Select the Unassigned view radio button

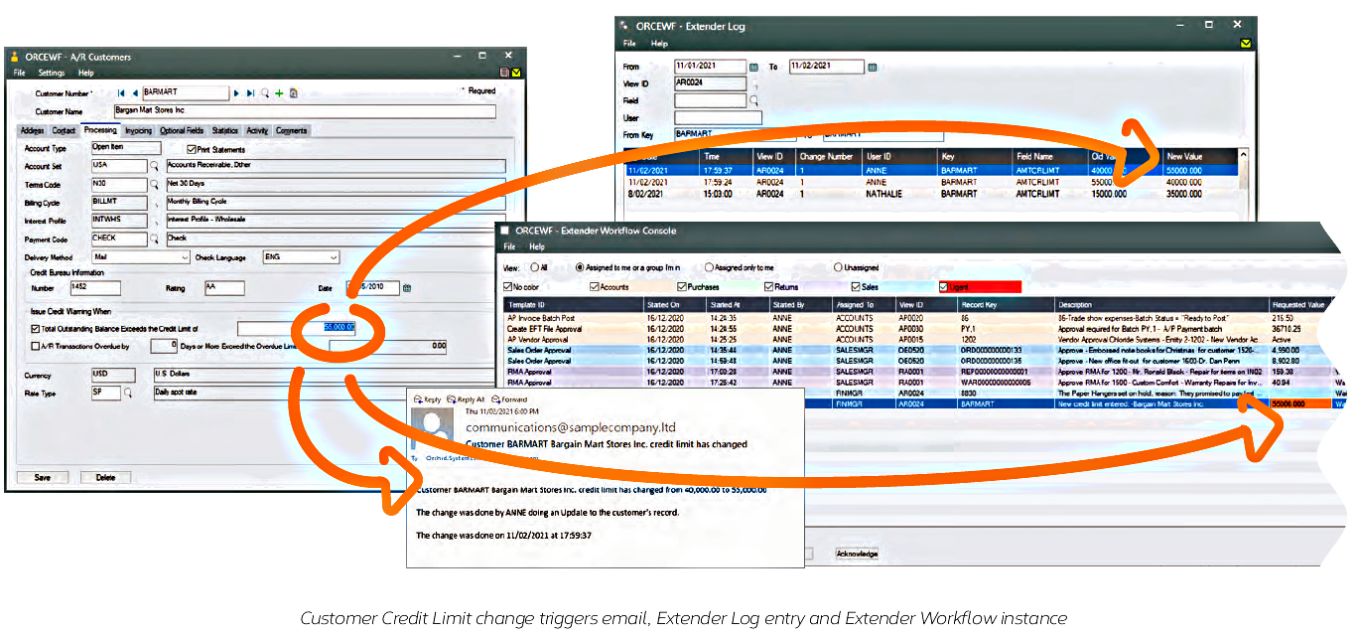pos(838,268)
